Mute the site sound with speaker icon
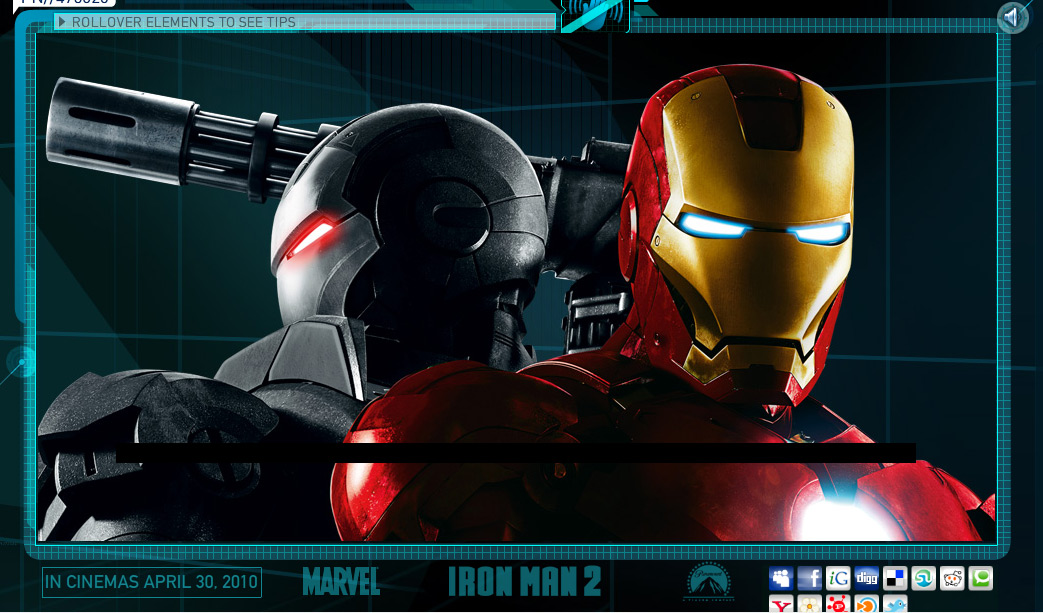 [x=1013, y=17]
